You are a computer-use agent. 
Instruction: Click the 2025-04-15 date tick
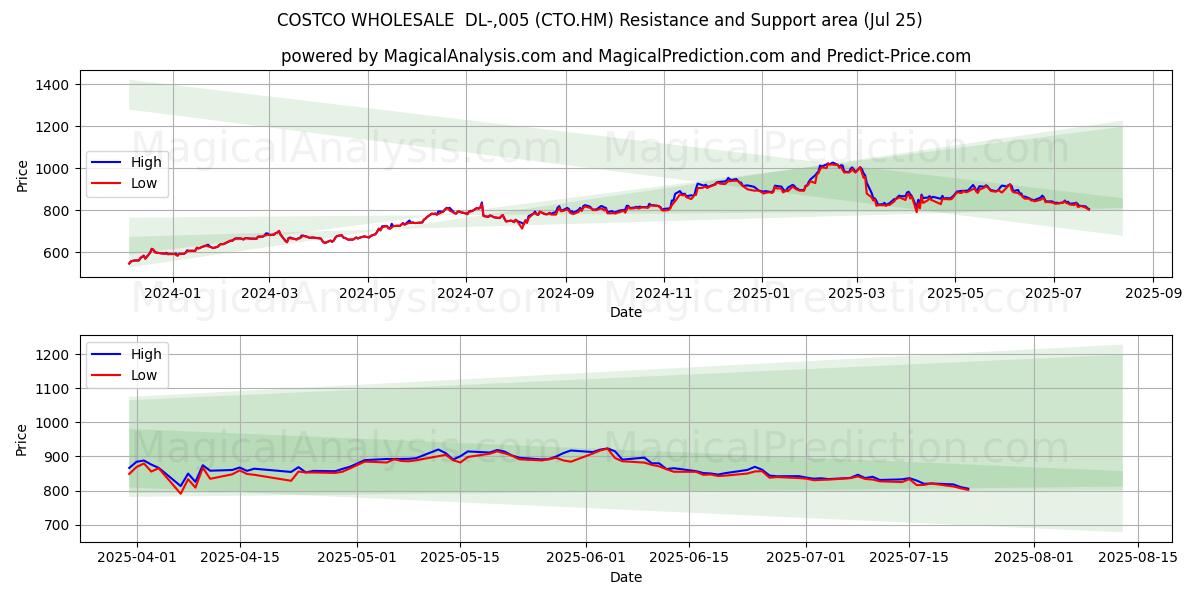[x=240, y=557]
